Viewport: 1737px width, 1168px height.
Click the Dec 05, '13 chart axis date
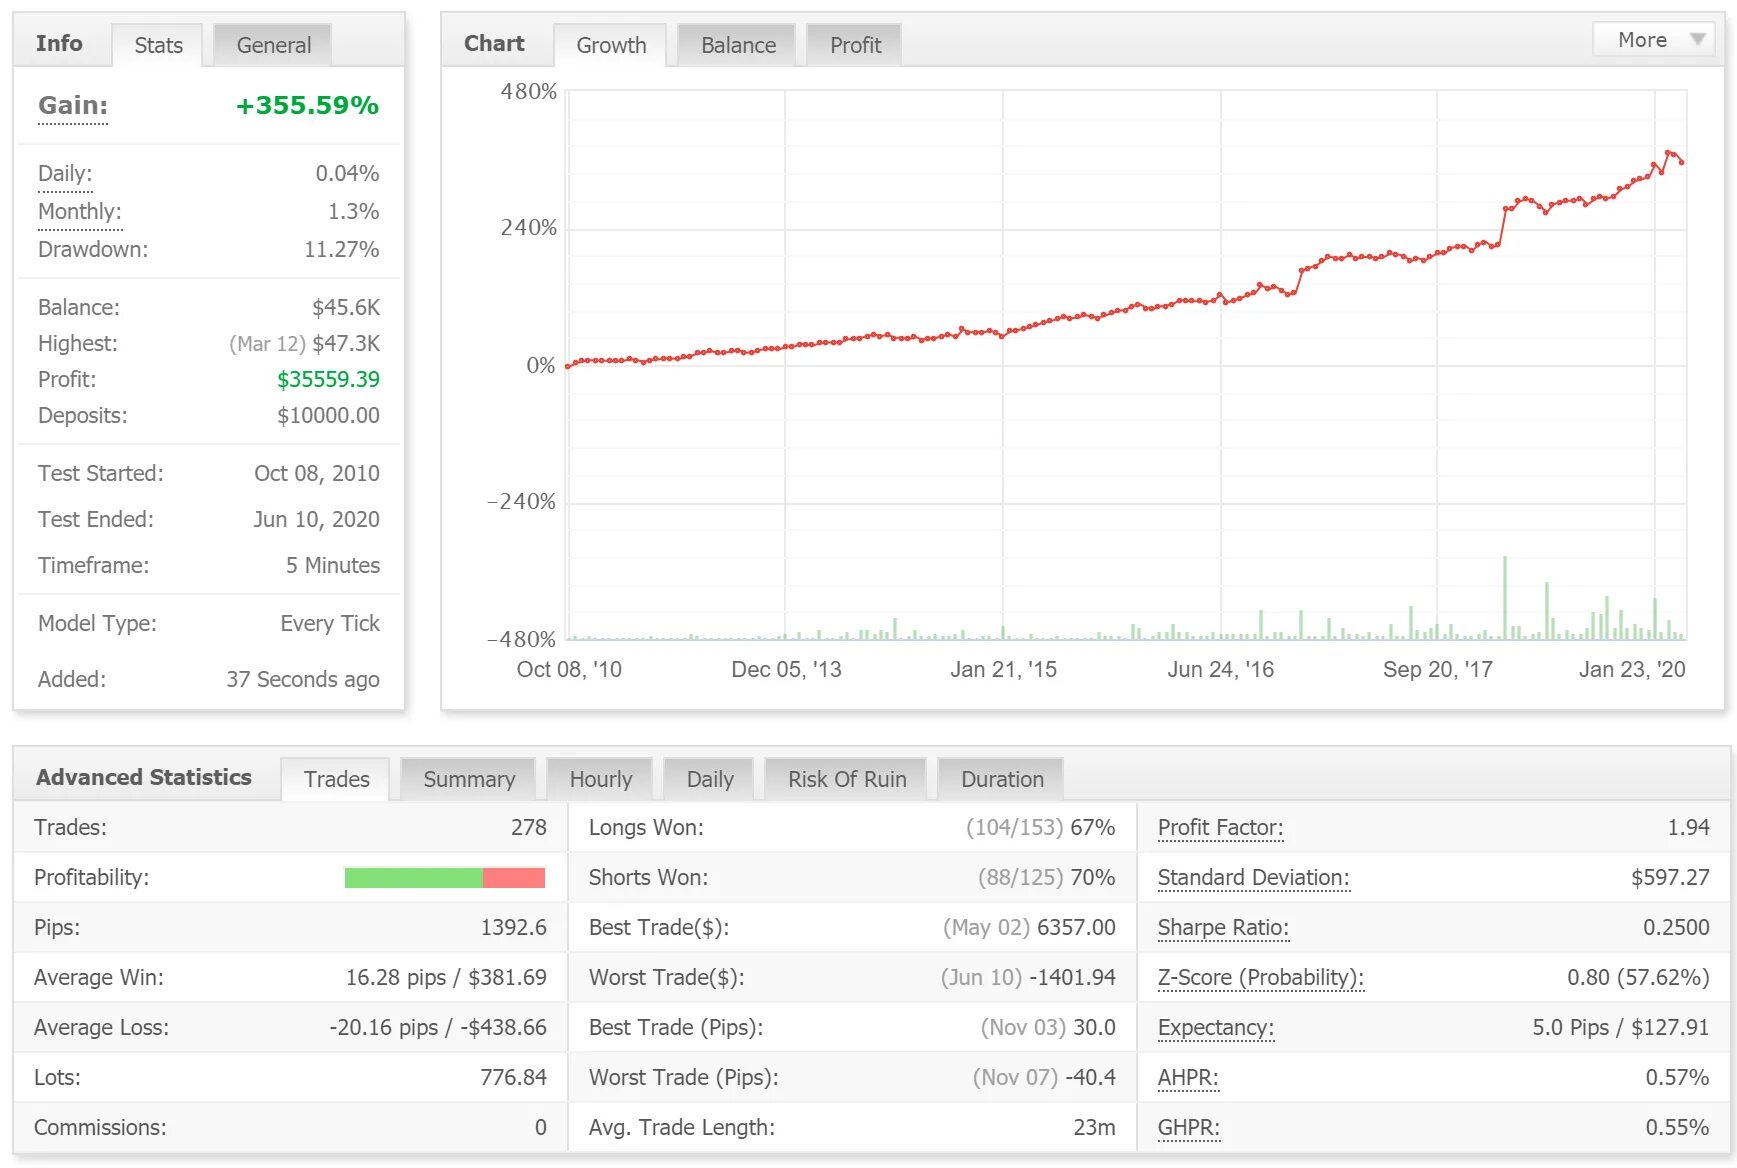(786, 669)
